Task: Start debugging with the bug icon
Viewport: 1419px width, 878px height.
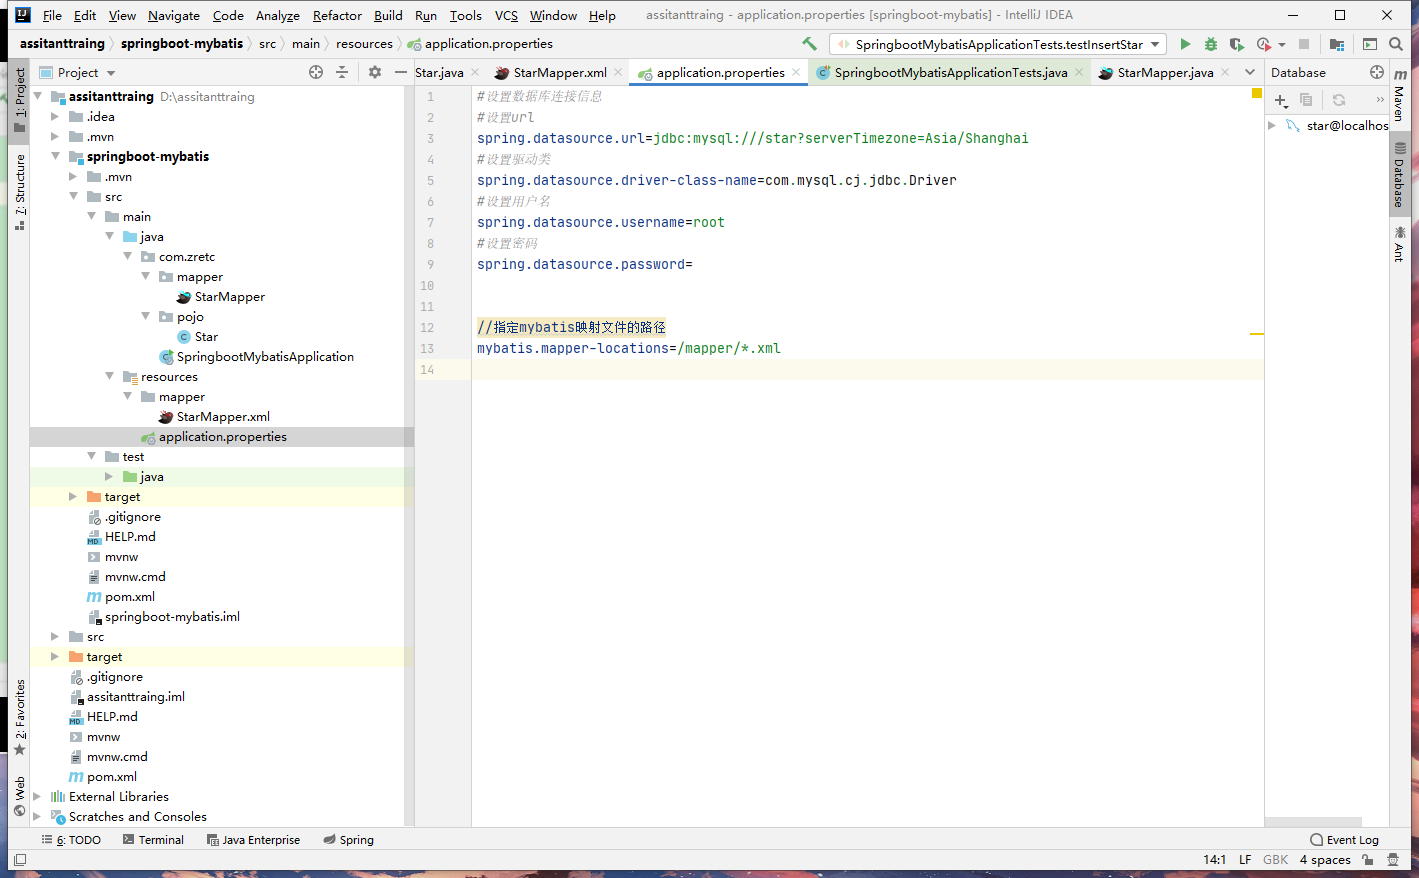Action: (1211, 44)
